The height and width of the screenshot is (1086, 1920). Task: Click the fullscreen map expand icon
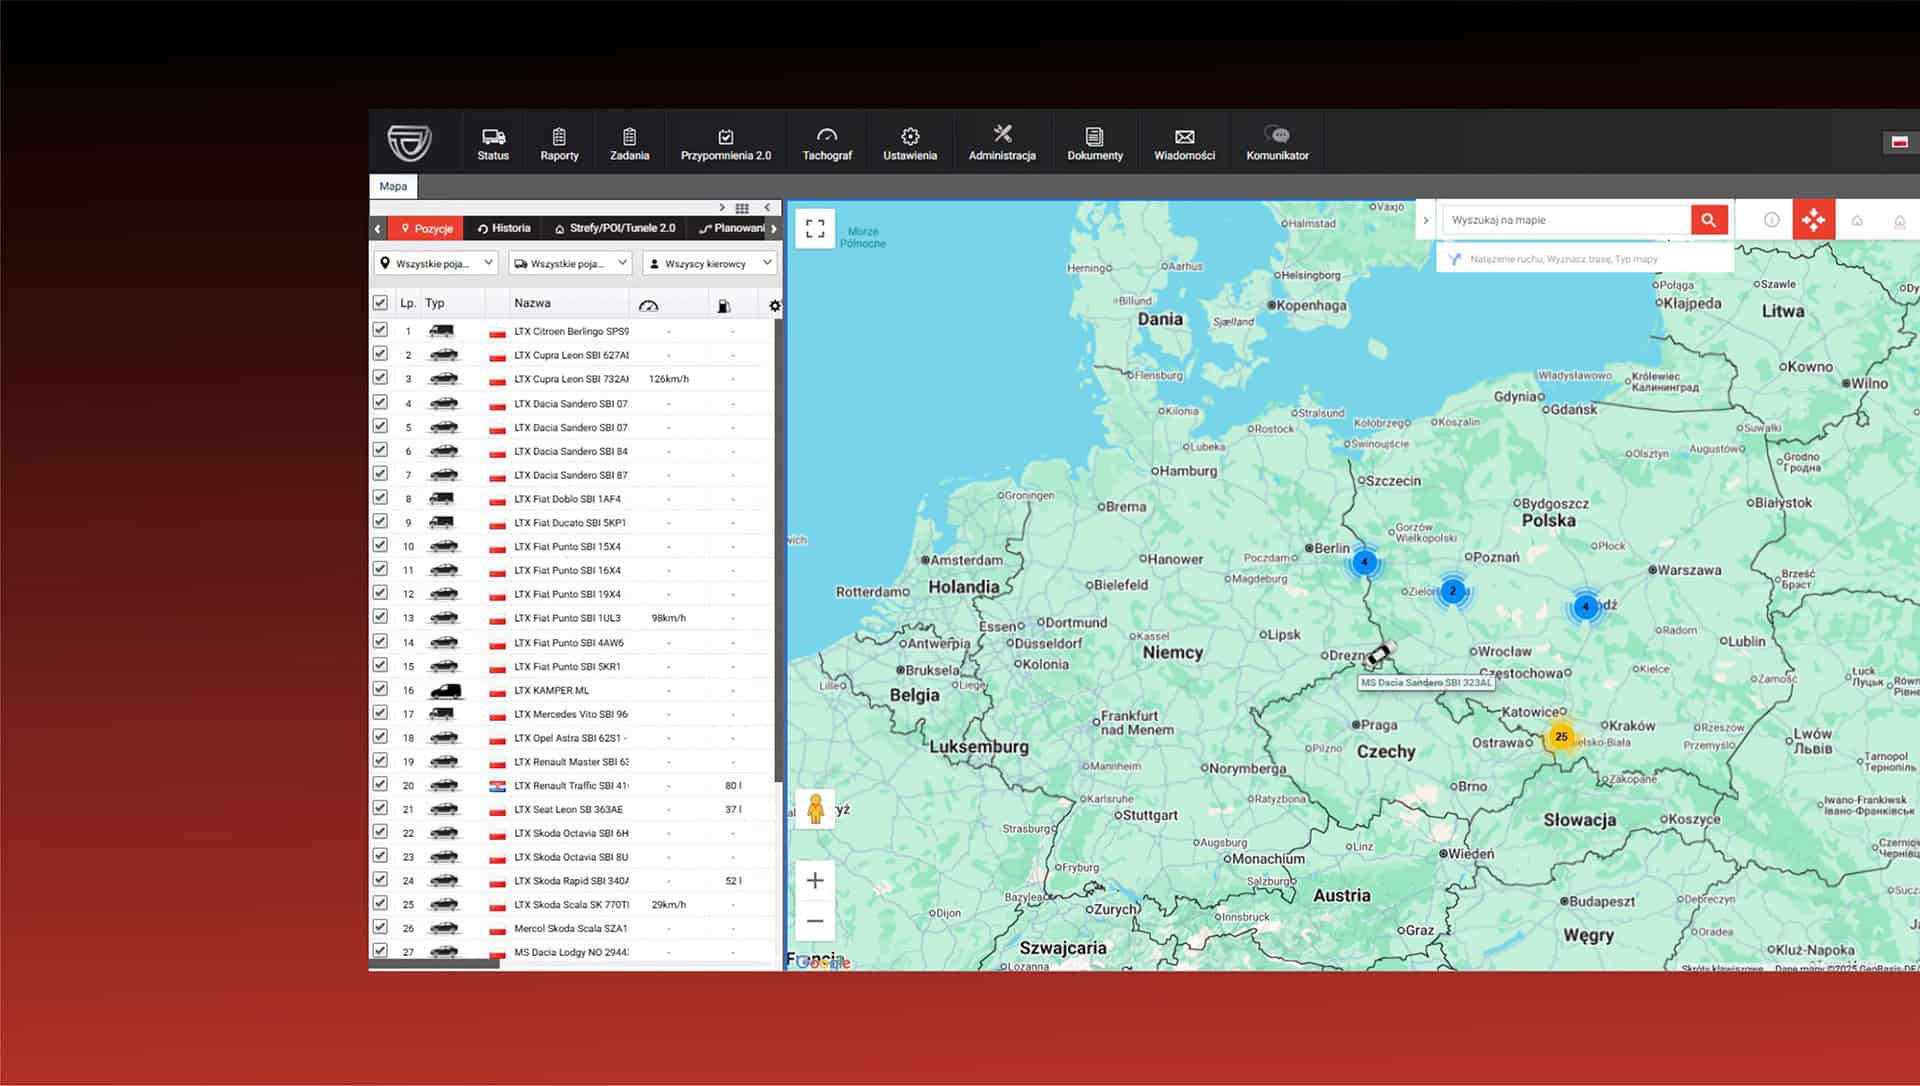pyautogui.click(x=814, y=228)
